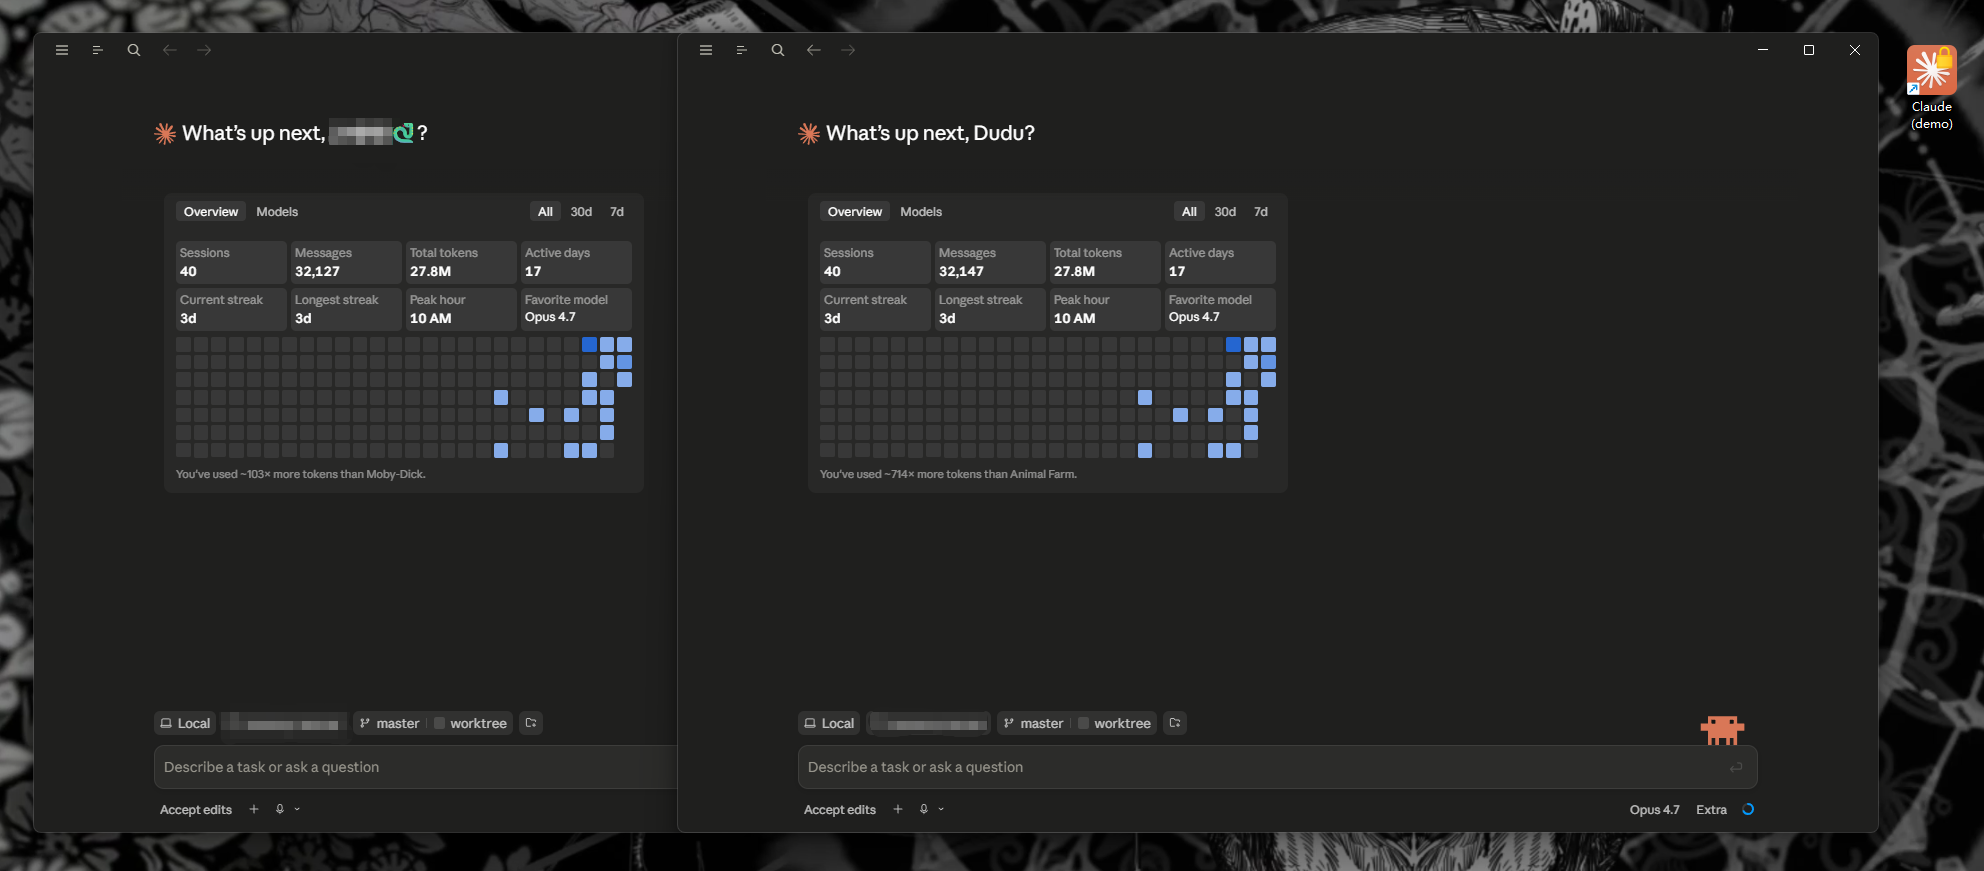Select the 7d range in the right window
Viewport: 1984px width, 871px height.
pyautogui.click(x=1261, y=211)
